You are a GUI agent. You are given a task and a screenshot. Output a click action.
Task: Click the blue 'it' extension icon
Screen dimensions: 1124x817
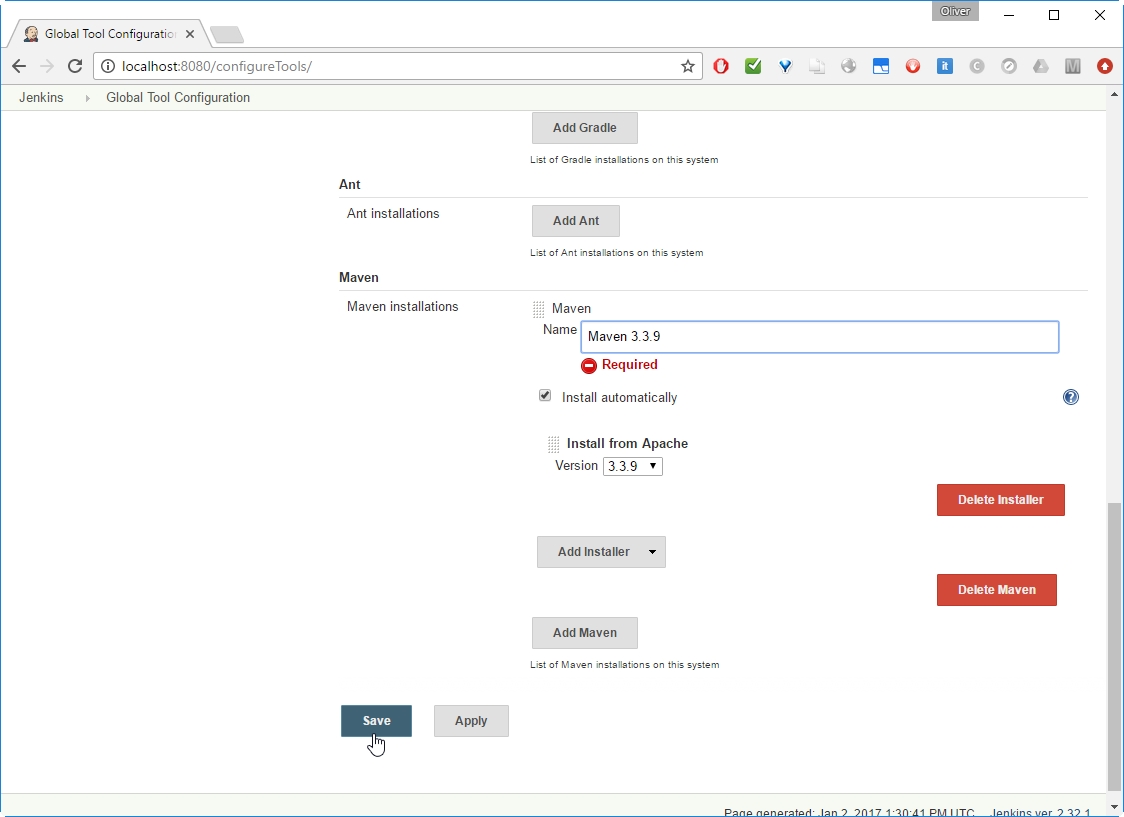pyautogui.click(x=945, y=66)
